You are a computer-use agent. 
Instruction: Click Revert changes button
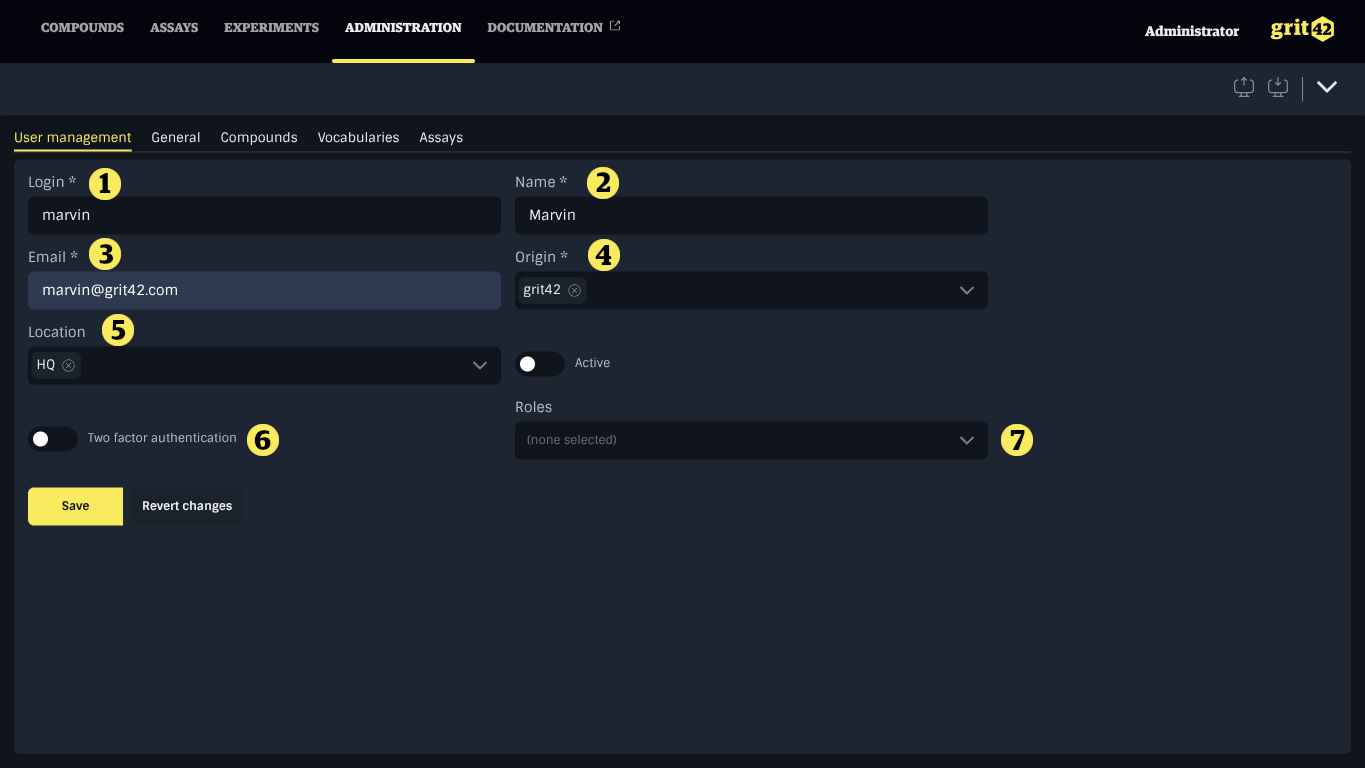[x=187, y=506]
